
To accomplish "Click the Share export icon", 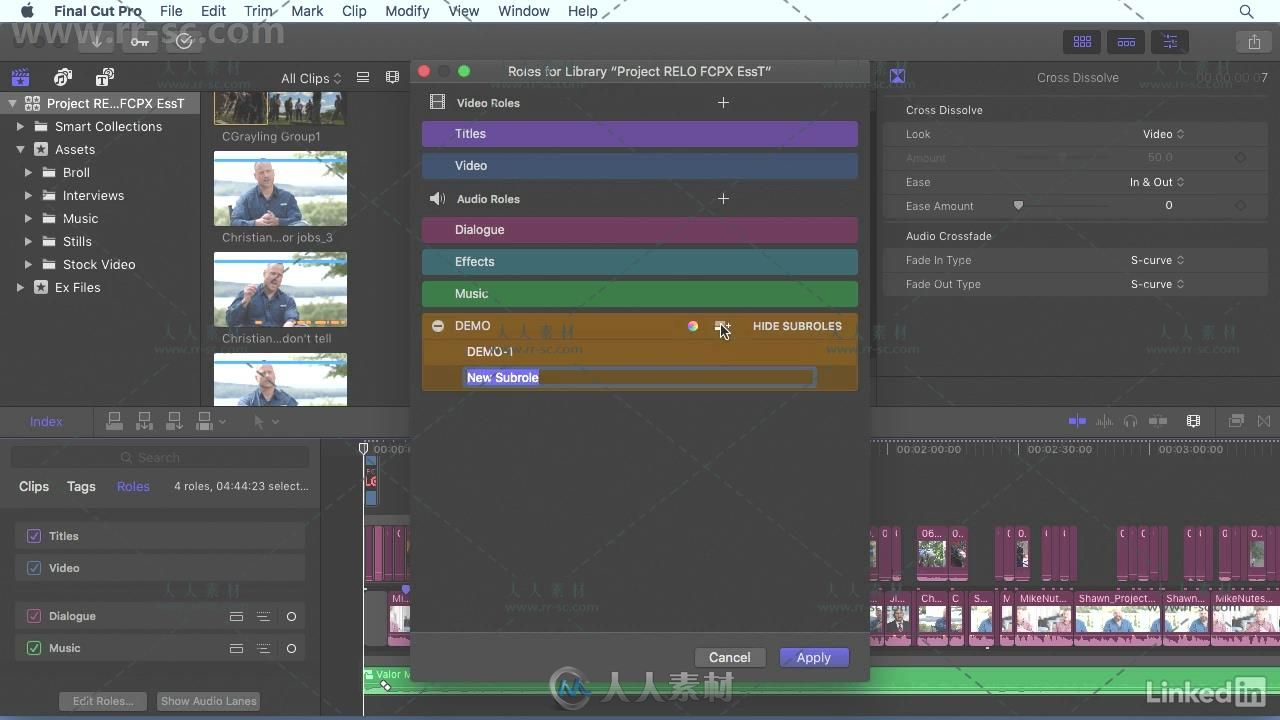I will (x=1254, y=42).
